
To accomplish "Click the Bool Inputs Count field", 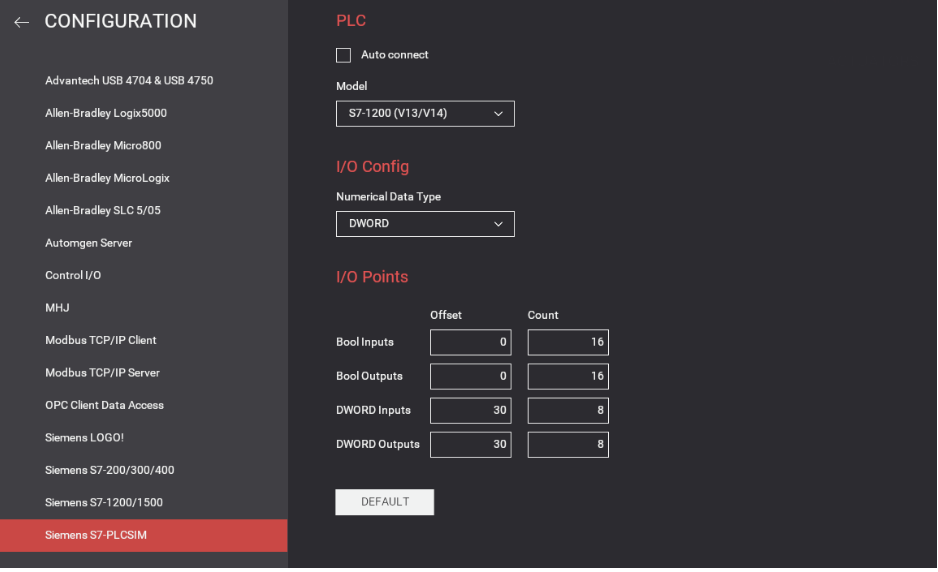I will point(568,342).
